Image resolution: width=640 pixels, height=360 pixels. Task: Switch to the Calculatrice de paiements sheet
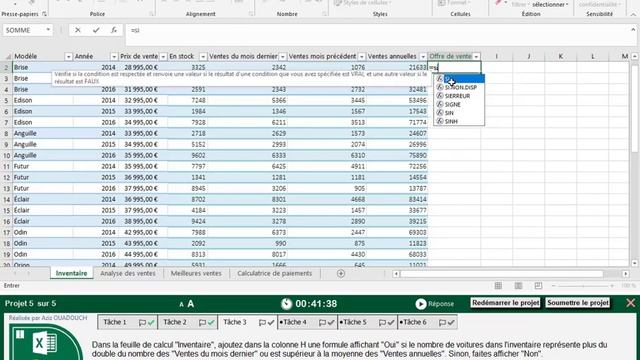(275, 273)
